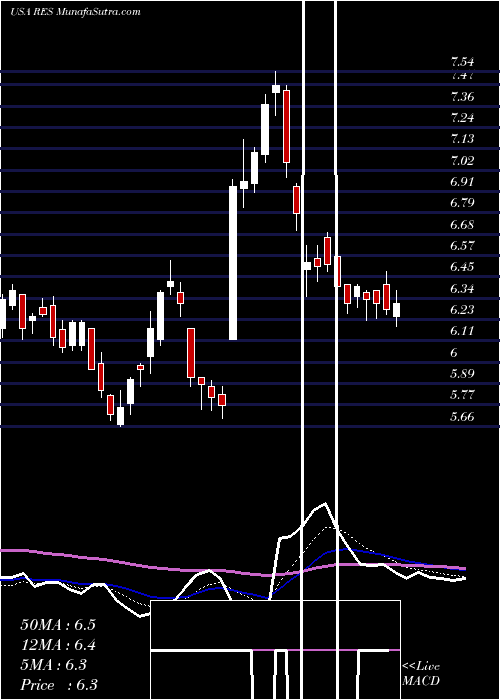Click the 6.11 price axis label
This screenshot has width=500, height=700.
point(462,331)
